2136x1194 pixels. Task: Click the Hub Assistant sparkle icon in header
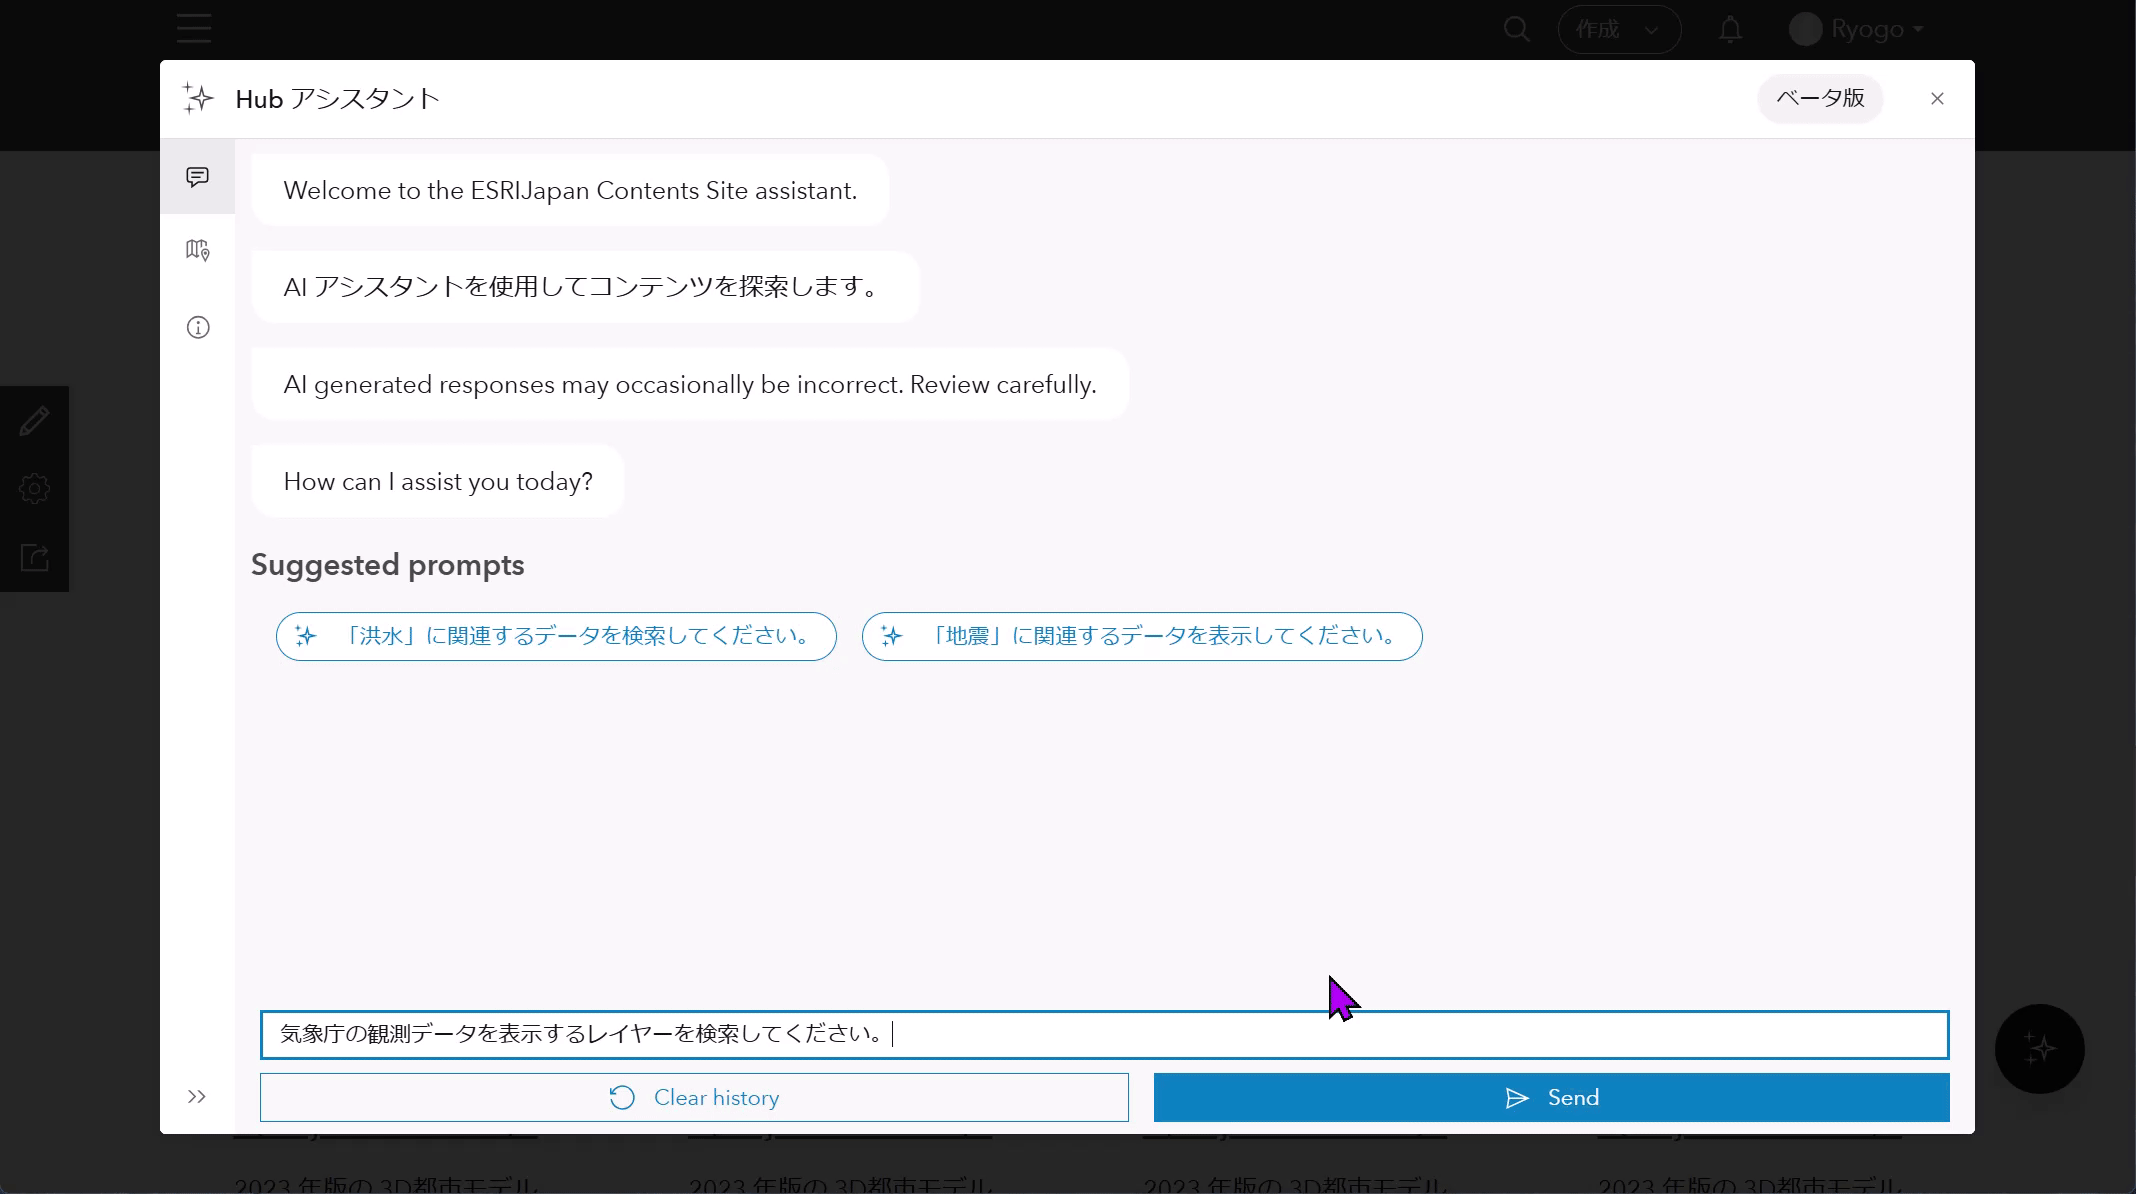[x=198, y=98]
